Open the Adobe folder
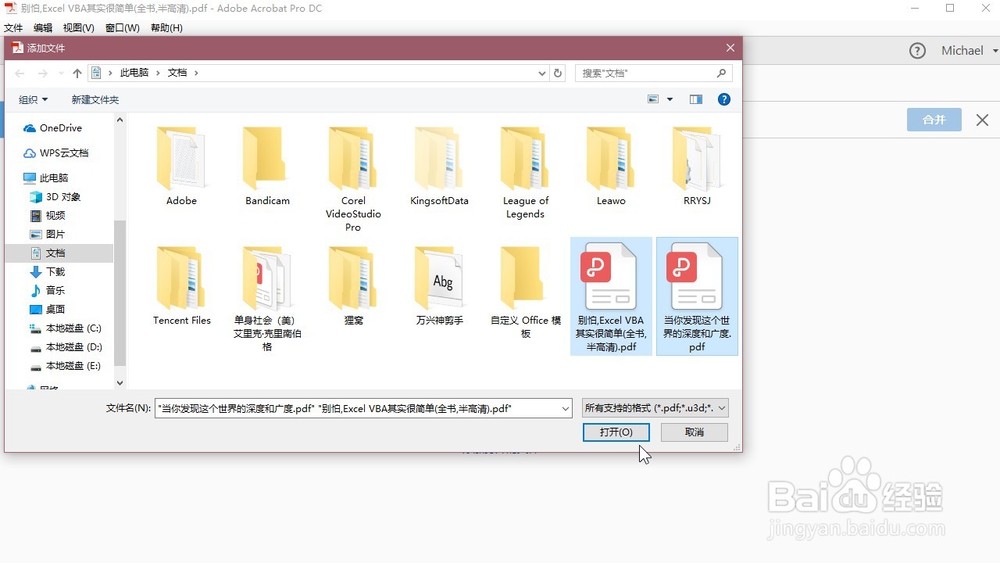Image resolution: width=1000 pixels, height=563 pixels. click(181, 165)
